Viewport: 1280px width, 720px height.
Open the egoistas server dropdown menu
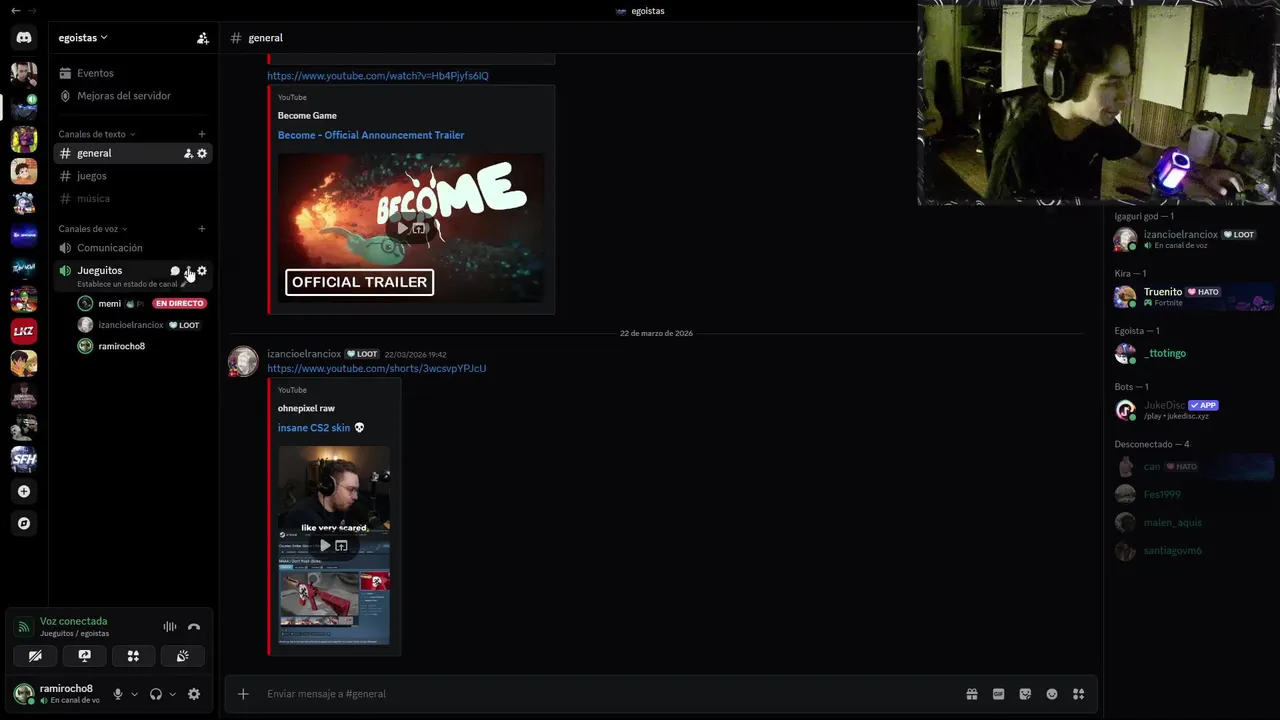(83, 38)
